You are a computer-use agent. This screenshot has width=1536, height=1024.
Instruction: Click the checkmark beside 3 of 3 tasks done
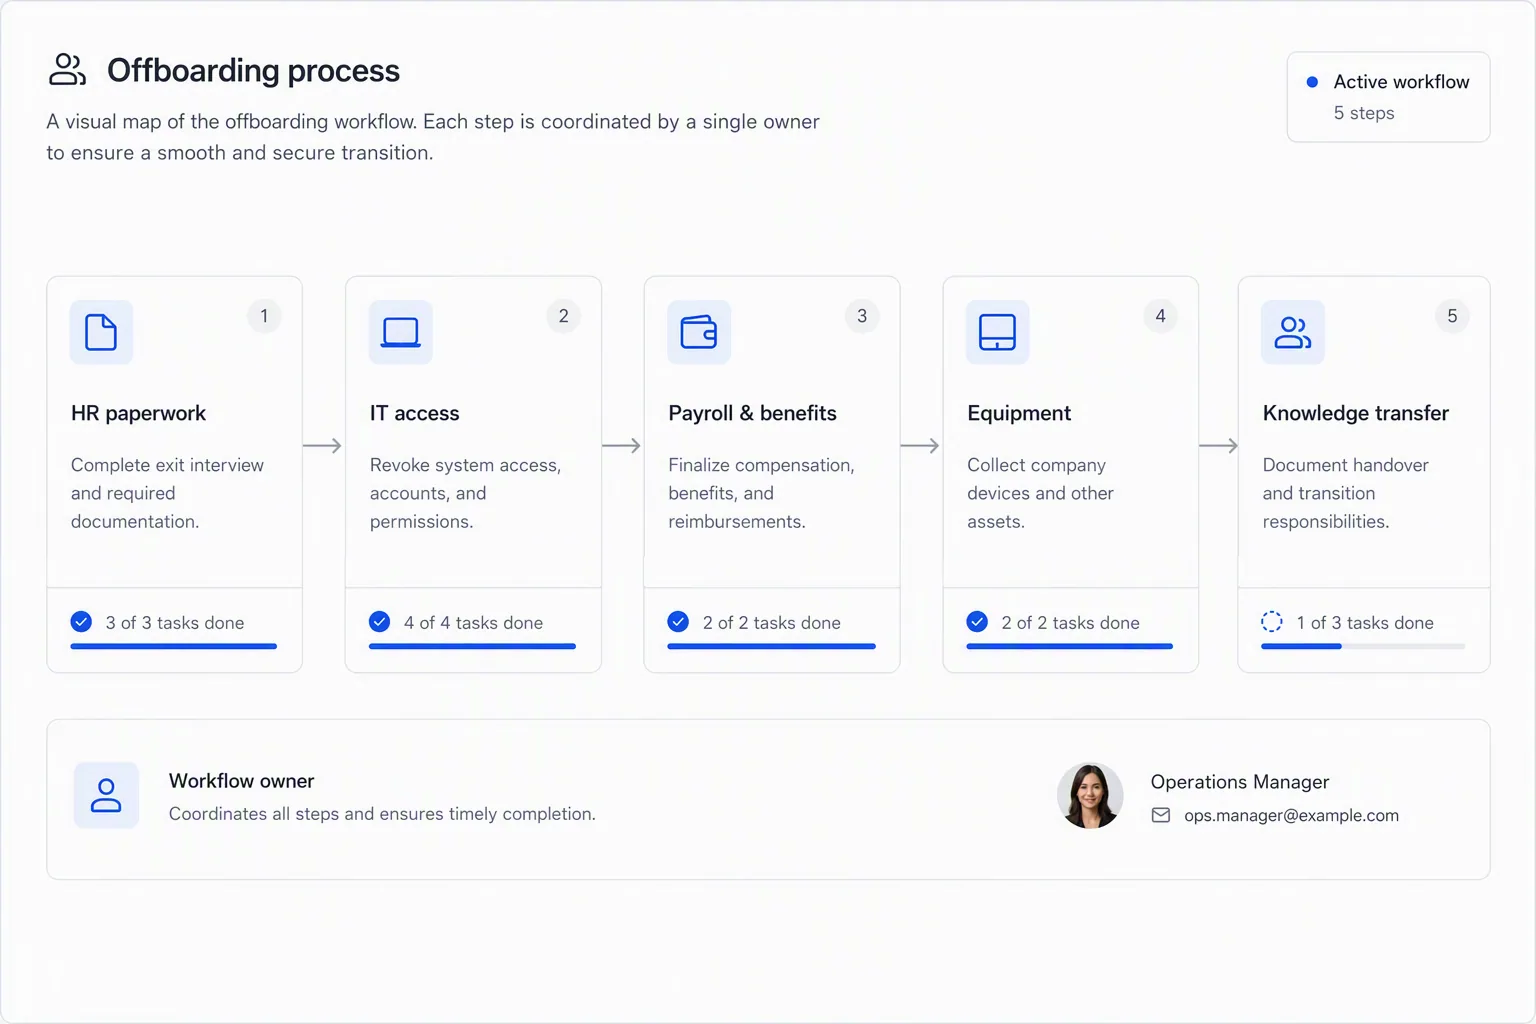tap(81, 622)
